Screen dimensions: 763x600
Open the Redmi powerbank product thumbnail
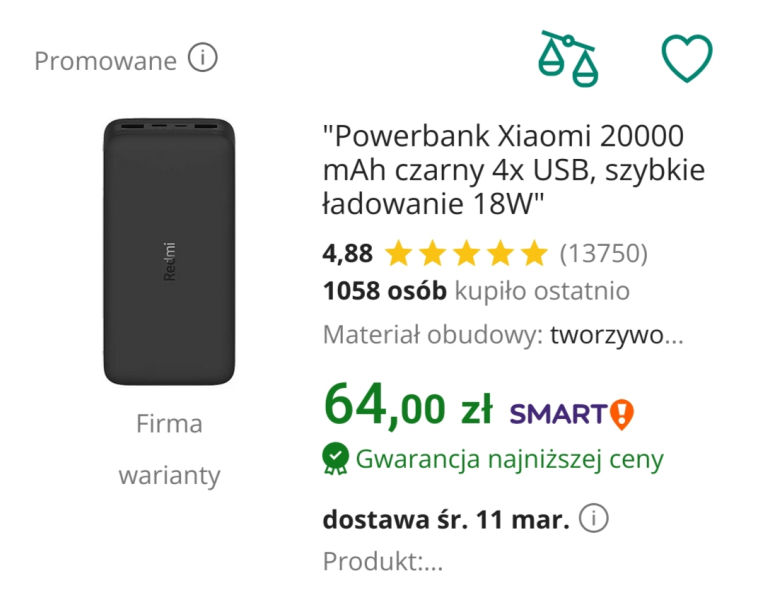[168, 252]
